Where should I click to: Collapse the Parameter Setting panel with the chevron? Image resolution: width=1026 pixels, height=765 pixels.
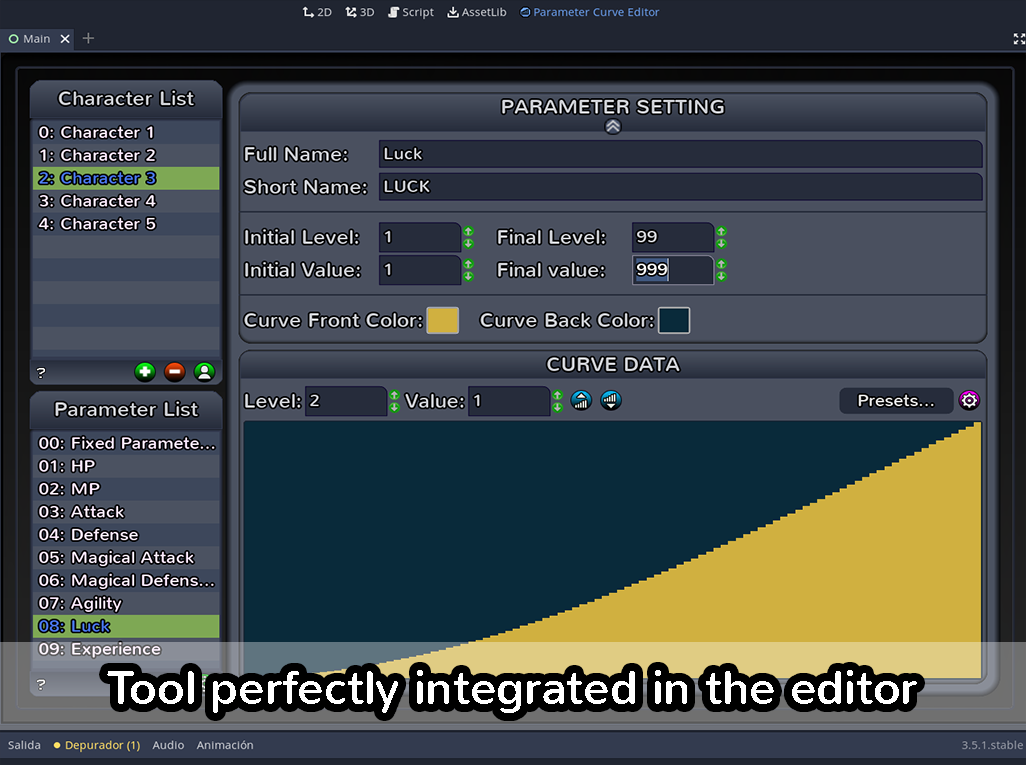[x=613, y=126]
